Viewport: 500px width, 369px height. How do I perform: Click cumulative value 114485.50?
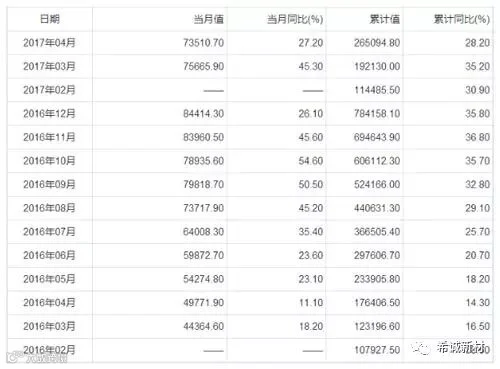(377, 90)
